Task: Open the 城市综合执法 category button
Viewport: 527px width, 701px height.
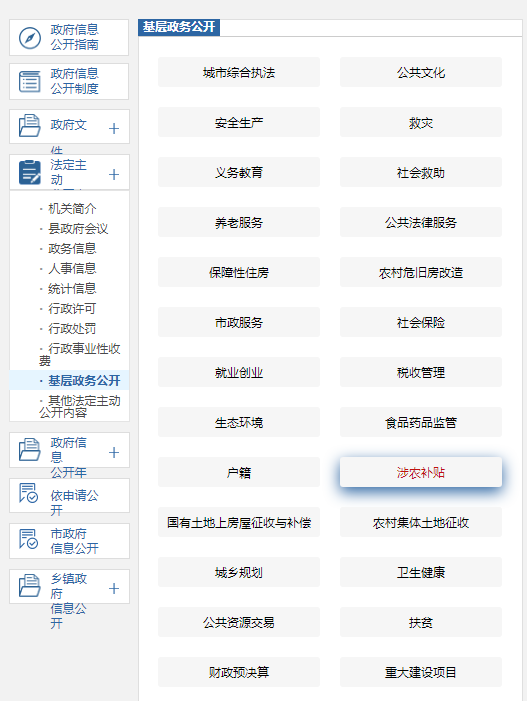Action: 239,72
